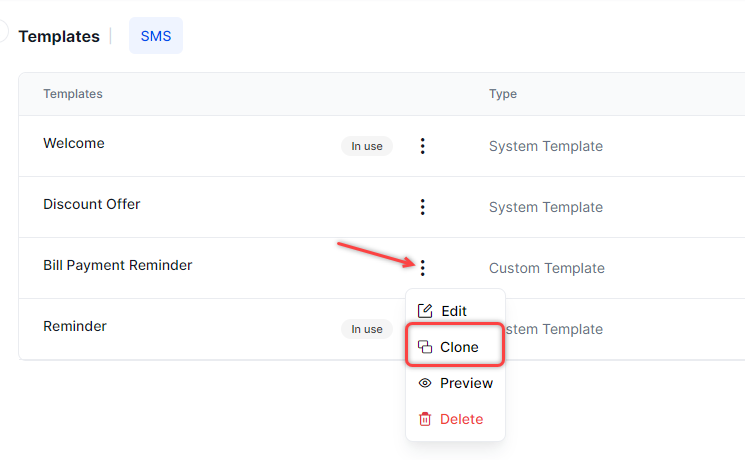Click the pencil icon beside Edit
Image resolution: width=745 pixels, height=460 pixels.
425,311
